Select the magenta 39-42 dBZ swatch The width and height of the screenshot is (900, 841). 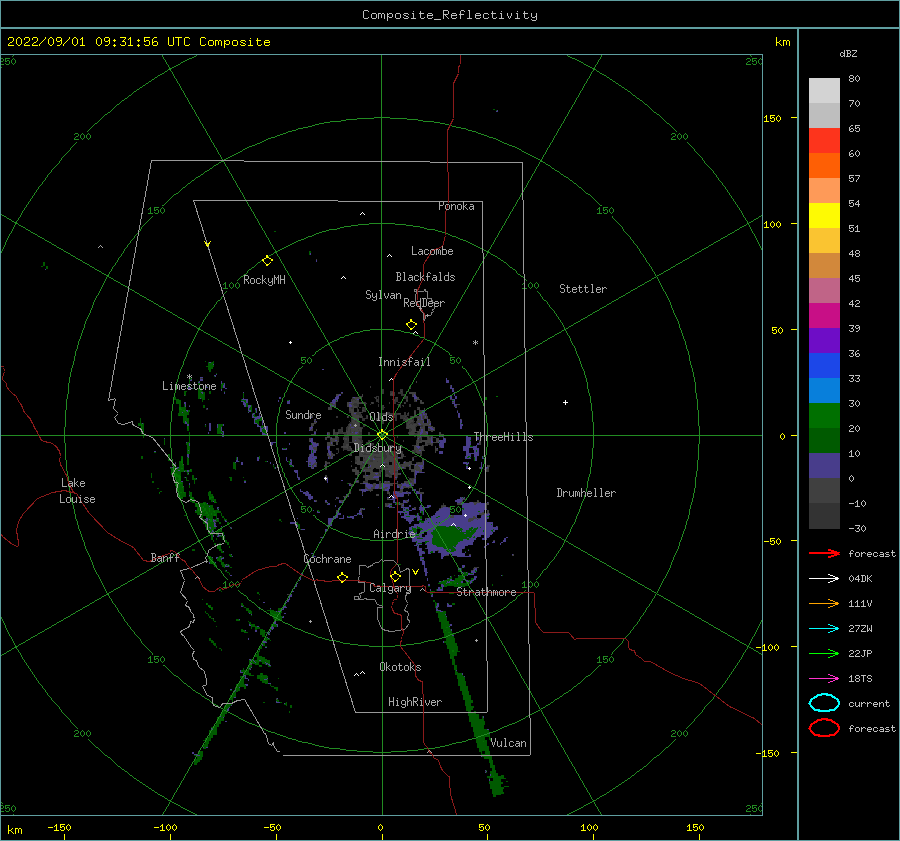(824, 315)
